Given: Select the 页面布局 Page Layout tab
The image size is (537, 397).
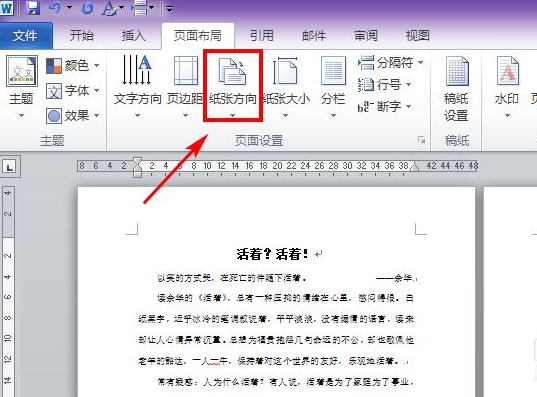Looking at the screenshot, I should click(x=198, y=35).
